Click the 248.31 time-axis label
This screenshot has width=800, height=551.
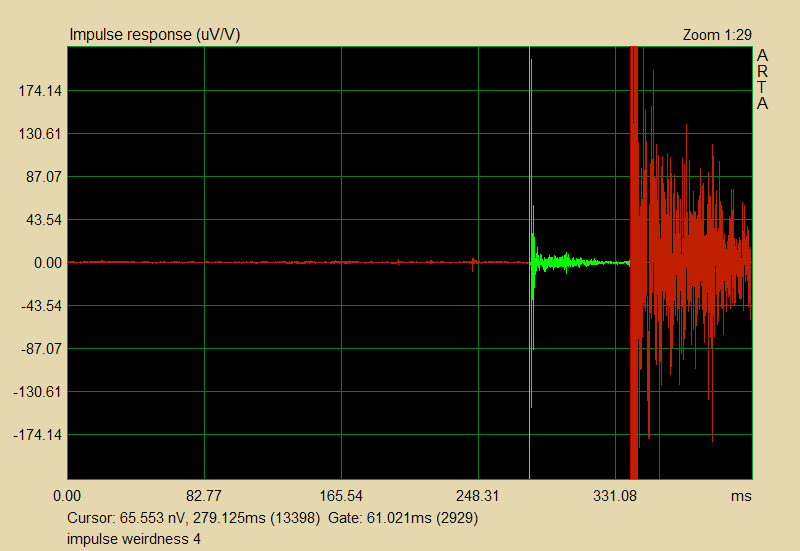pyautogui.click(x=478, y=496)
